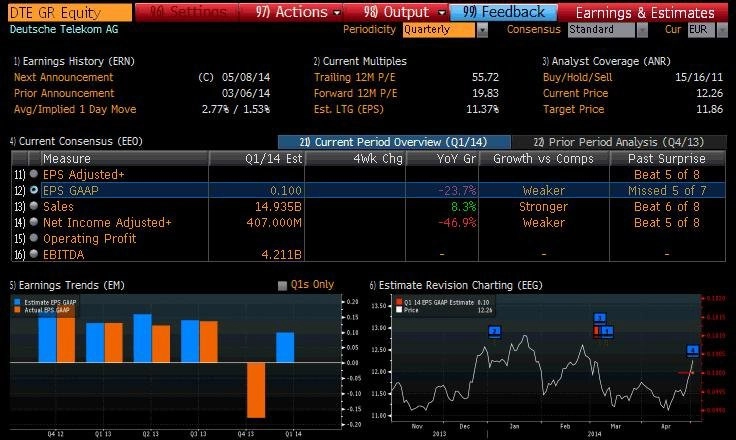The image size is (736, 440).
Task: Select the EPS GAAP radio button
Action: coord(34,190)
